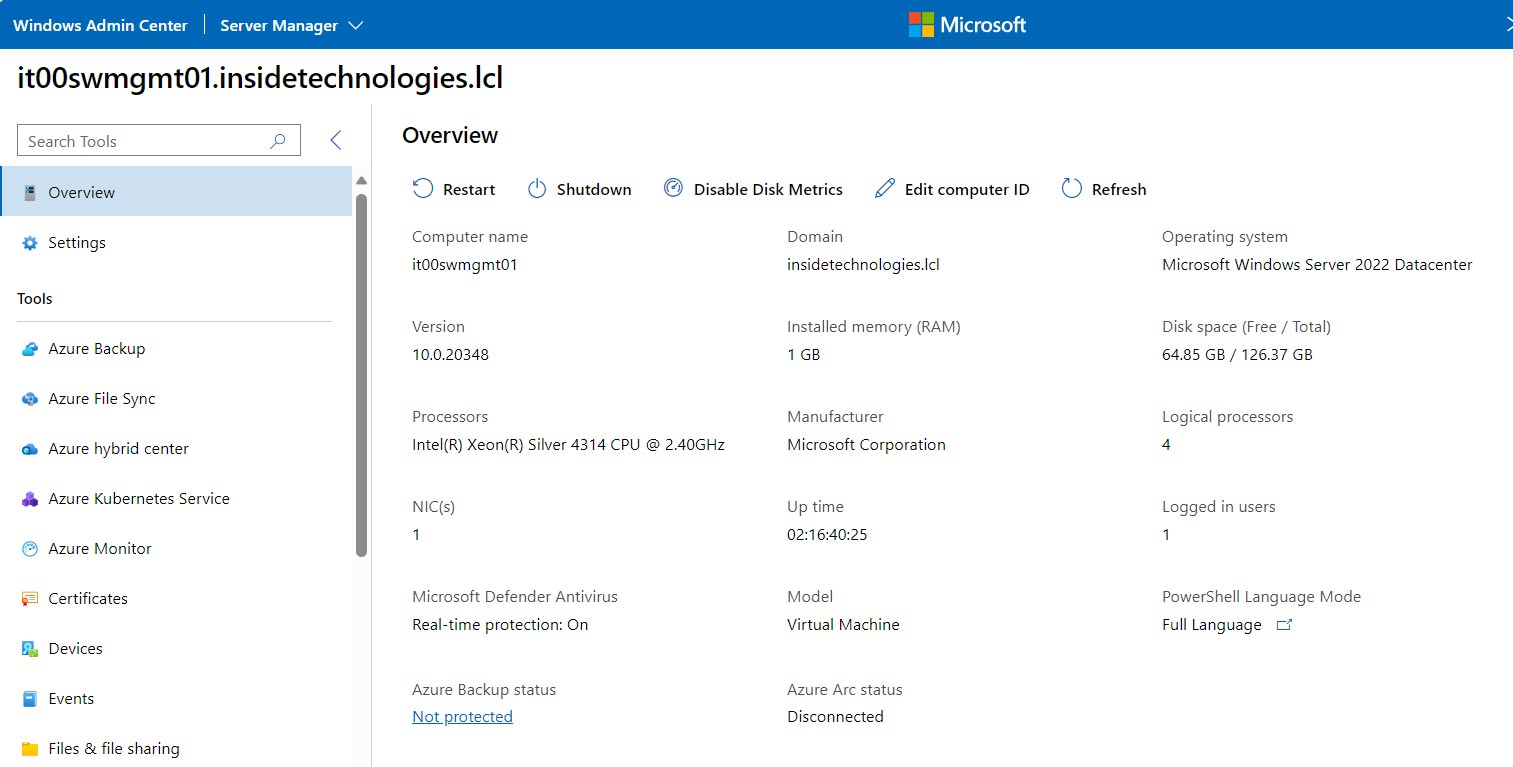Select the Computer name value it00swmgmt01
The height and width of the screenshot is (767, 1513).
click(x=464, y=265)
